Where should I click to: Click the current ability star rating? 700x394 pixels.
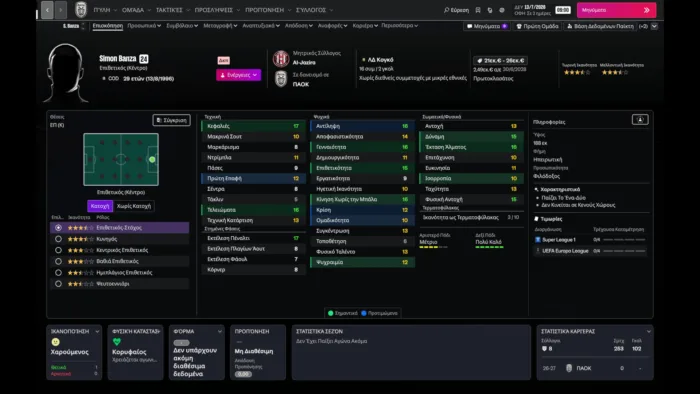pos(577,72)
